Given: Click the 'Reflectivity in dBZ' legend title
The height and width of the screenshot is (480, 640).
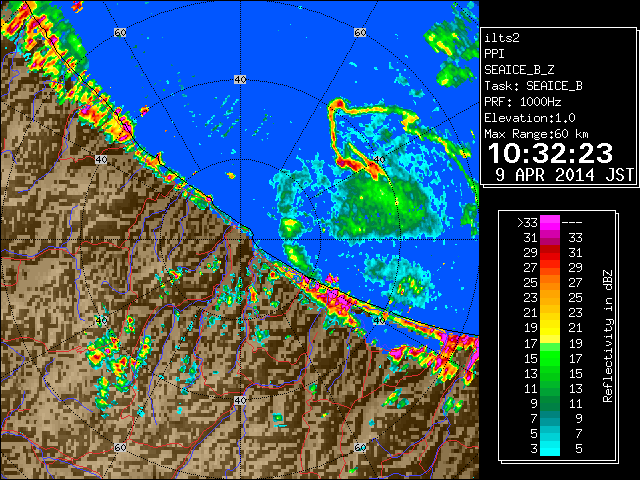Looking at the screenshot, I should pos(608,336).
